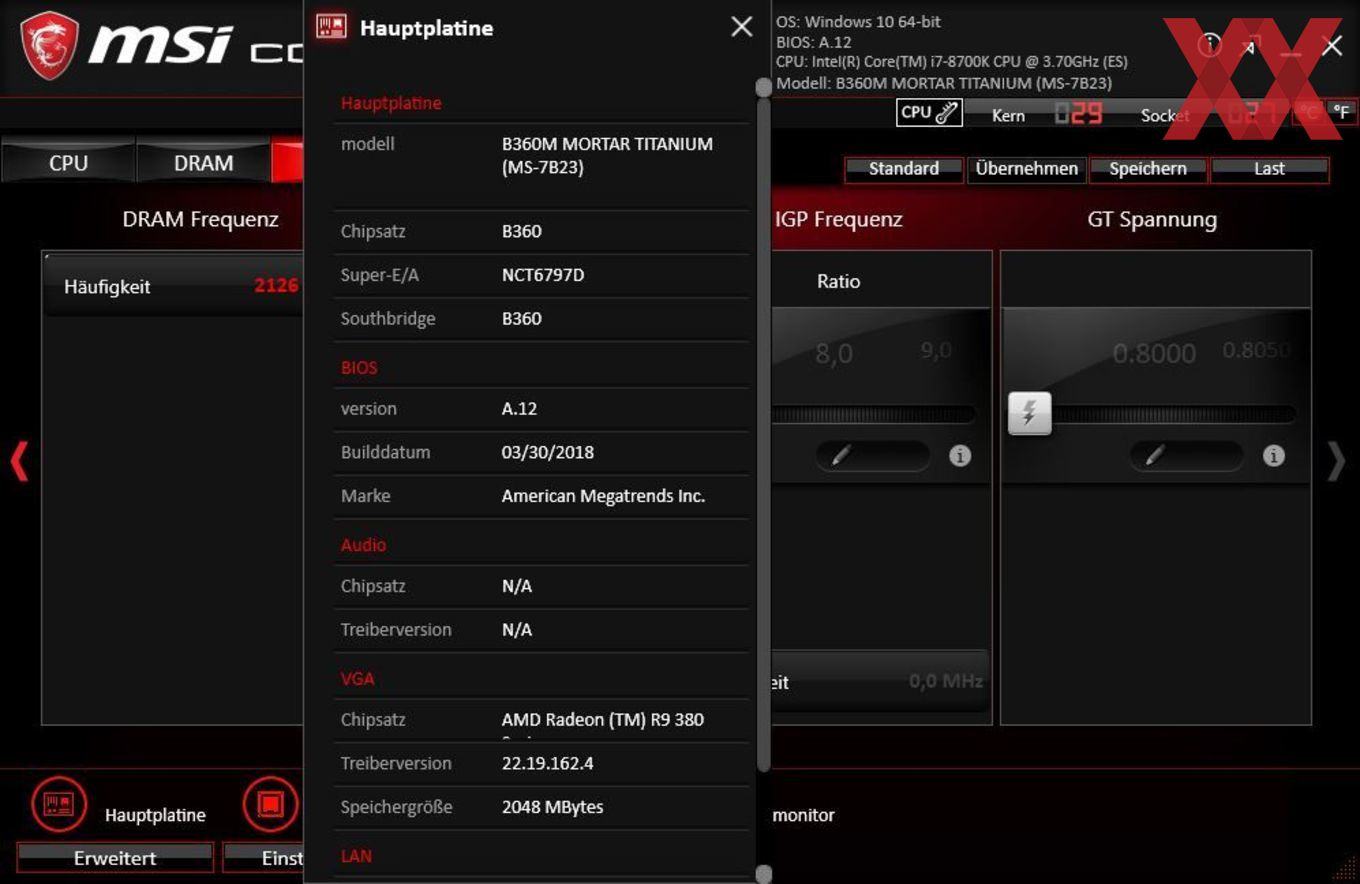The height and width of the screenshot is (884, 1360).
Task: Click the Häufigkeit row in DRAM Frequenz
Action: coord(173,286)
